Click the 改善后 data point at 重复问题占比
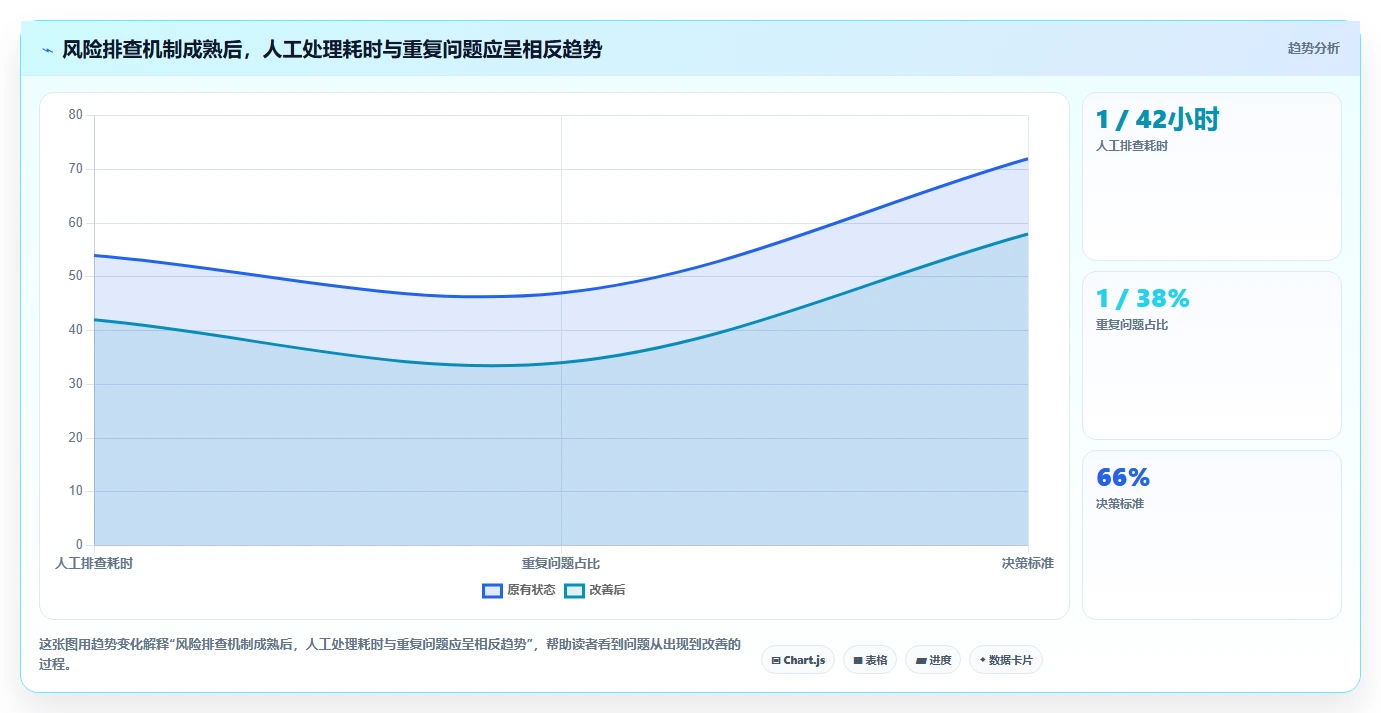The image size is (1381, 713). click(x=561, y=362)
